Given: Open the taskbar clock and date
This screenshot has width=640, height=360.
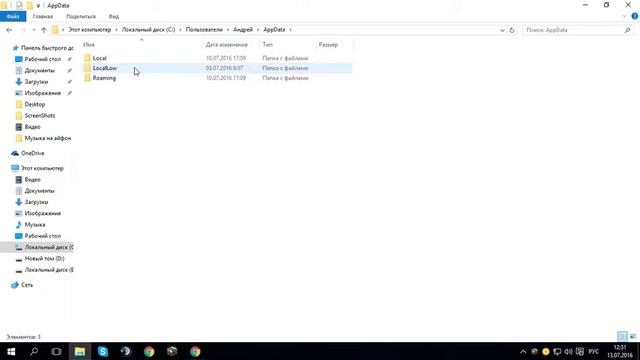Looking at the screenshot, I should 620,351.
